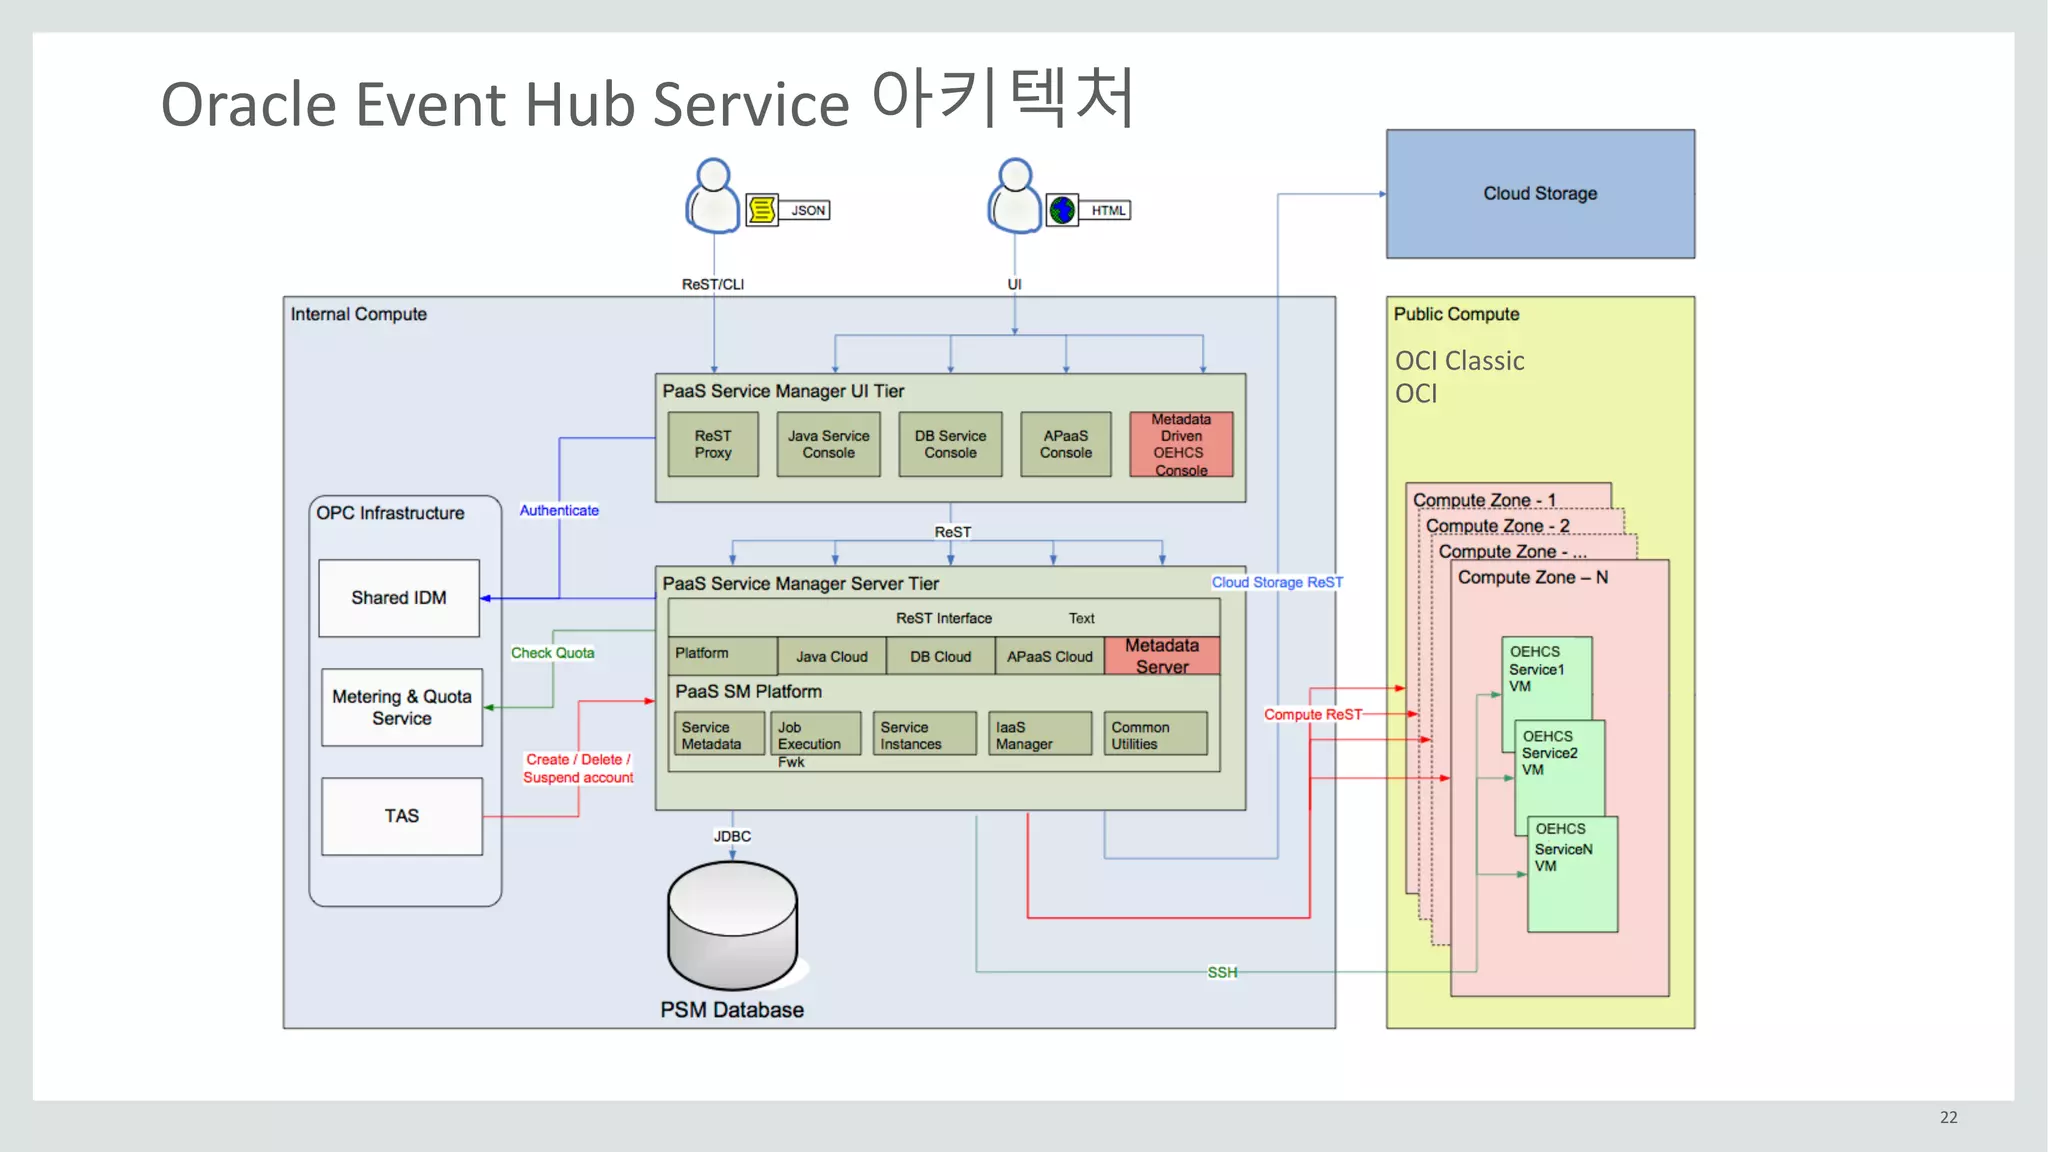Select the ReST Proxy box
The width and height of the screenshot is (2048, 1152).
point(713,444)
